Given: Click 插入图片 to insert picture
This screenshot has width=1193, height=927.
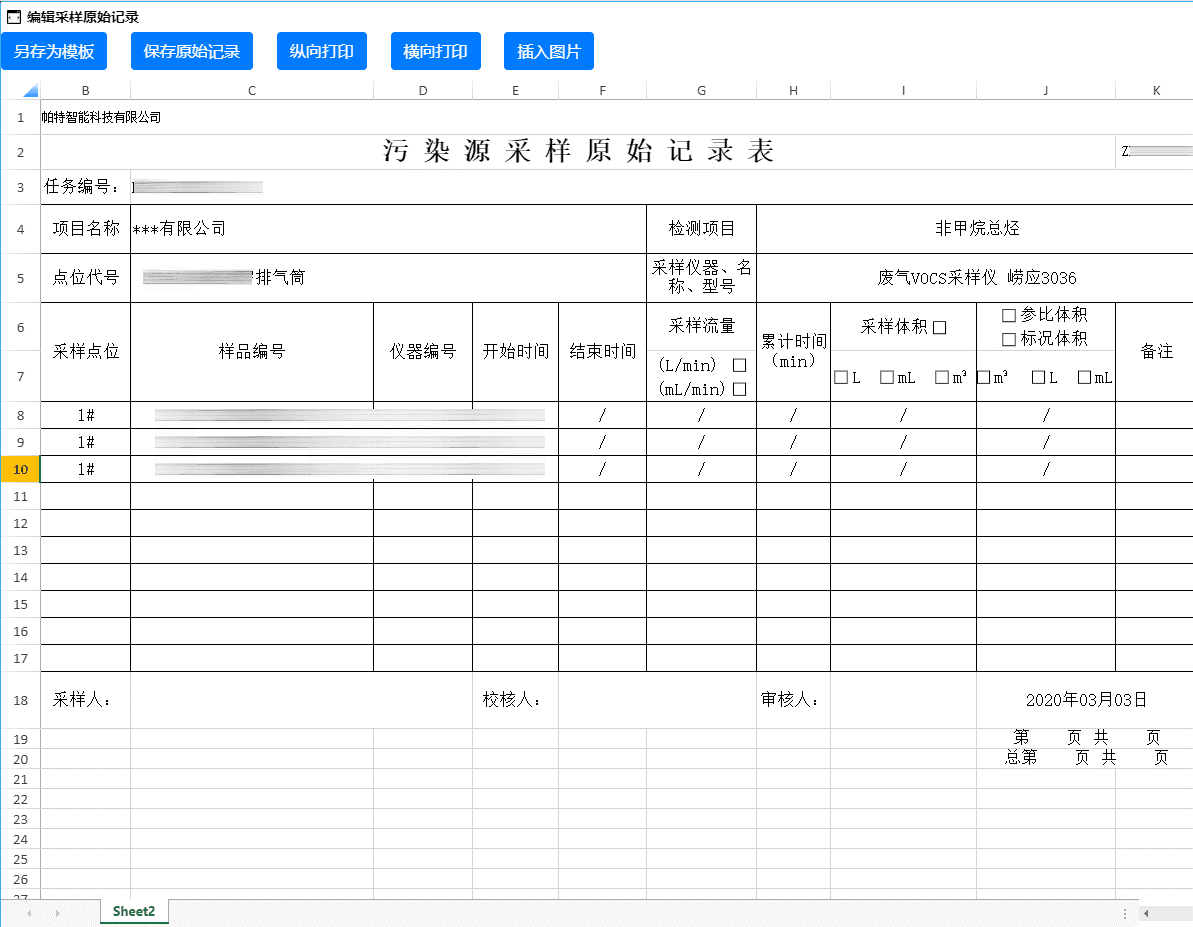Looking at the screenshot, I should (x=549, y=51).
